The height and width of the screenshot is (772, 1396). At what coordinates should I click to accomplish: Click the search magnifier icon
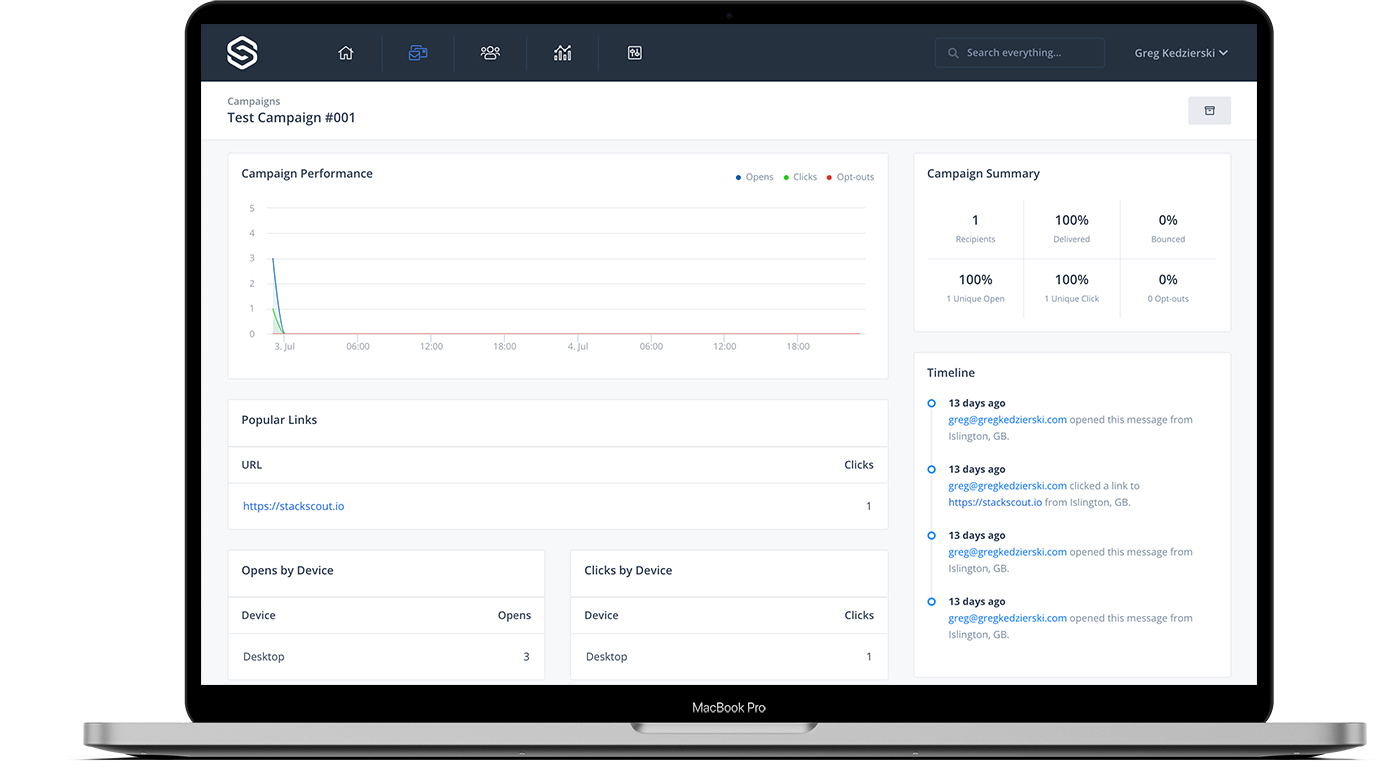[952, 52]
